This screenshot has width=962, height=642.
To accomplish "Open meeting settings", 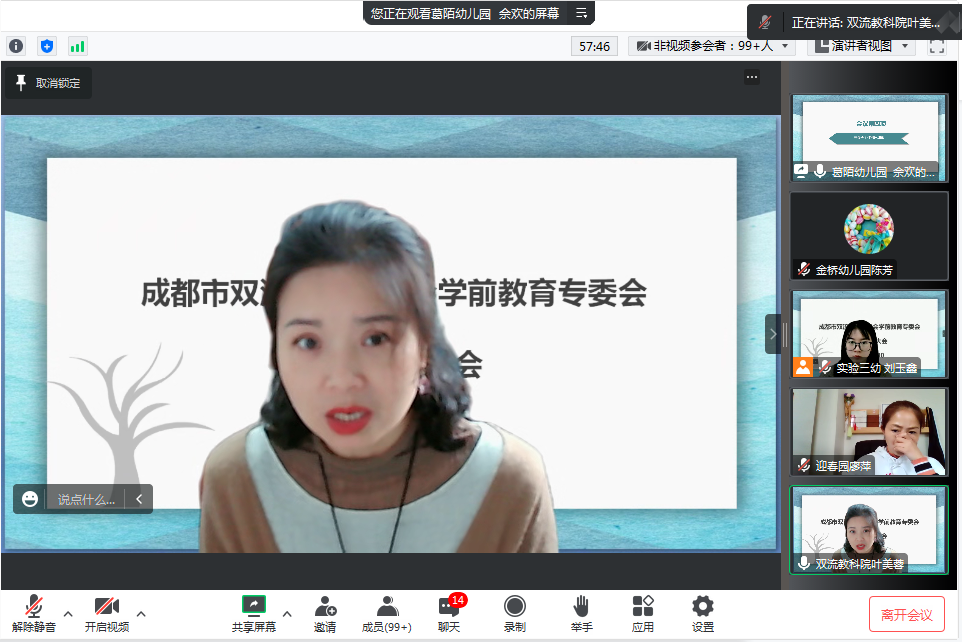I will (x=702, y=614).
